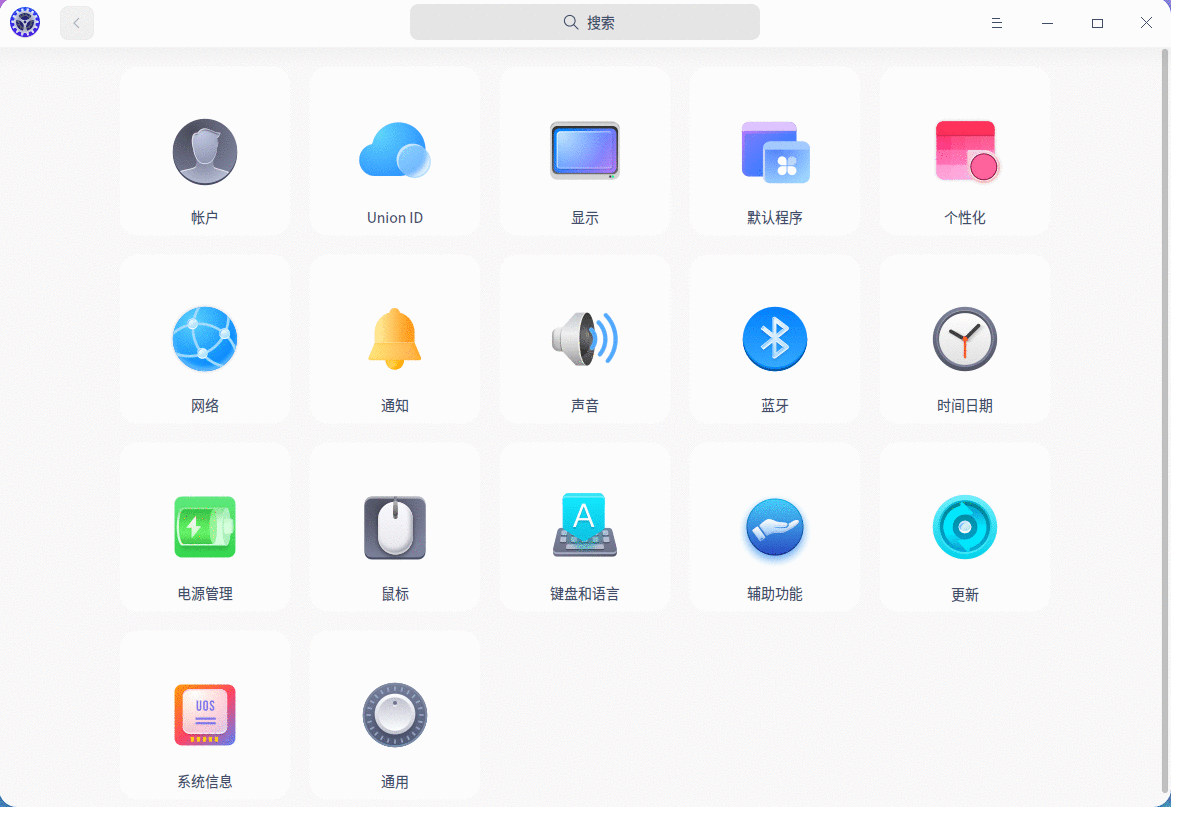This screenshot has height=815, width=1200.
Task: Click the 系统信息 label text
Action: pos(205,782)
